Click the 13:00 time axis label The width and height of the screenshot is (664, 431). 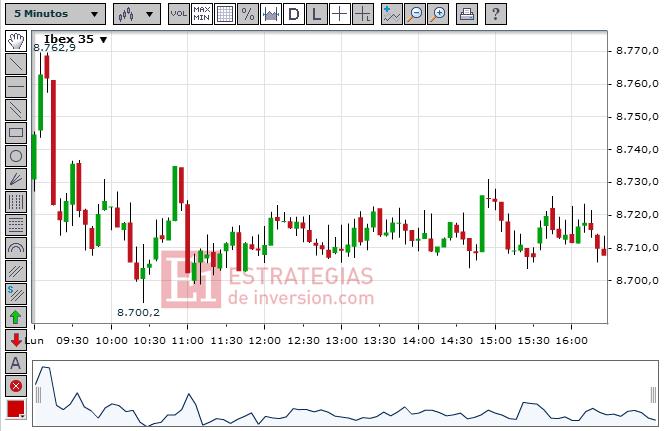[341, 341]
